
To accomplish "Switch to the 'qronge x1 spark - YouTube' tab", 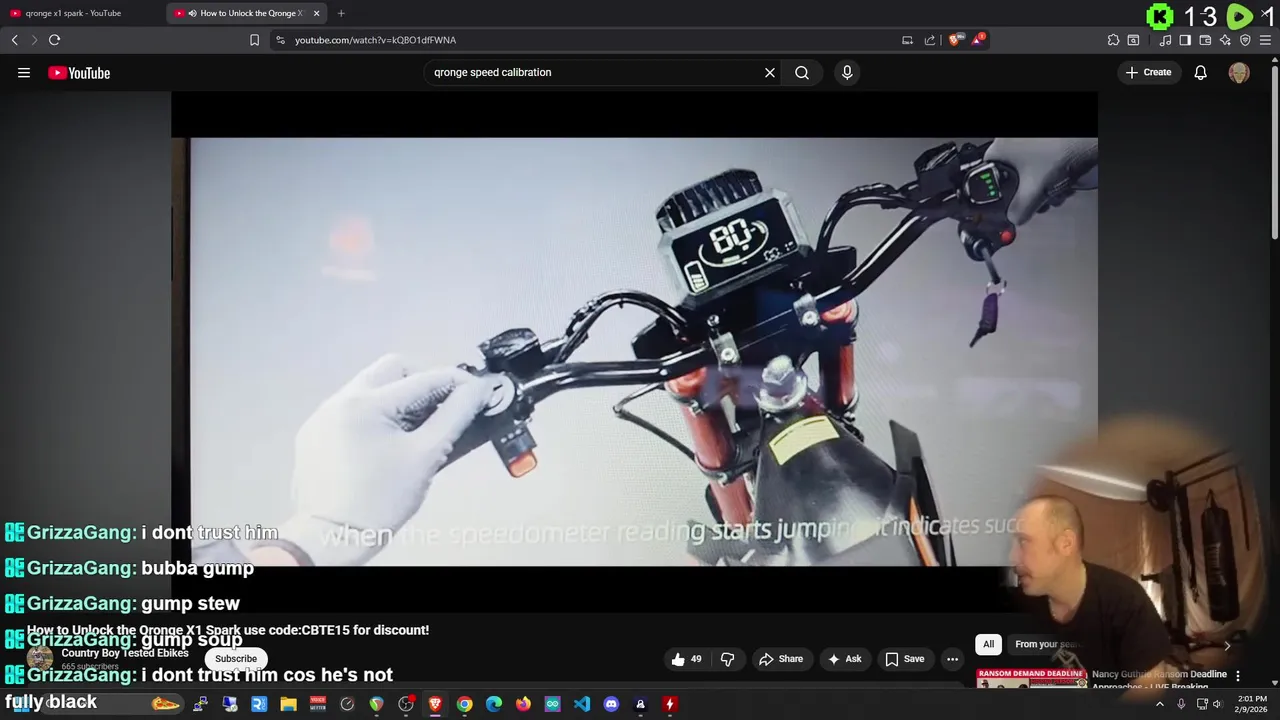I will pyautogui.click(x=80, y=13).
